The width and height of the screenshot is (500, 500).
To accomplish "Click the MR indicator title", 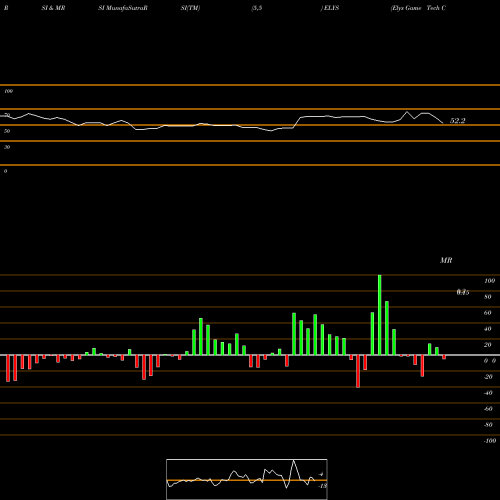I will point(446,260).
